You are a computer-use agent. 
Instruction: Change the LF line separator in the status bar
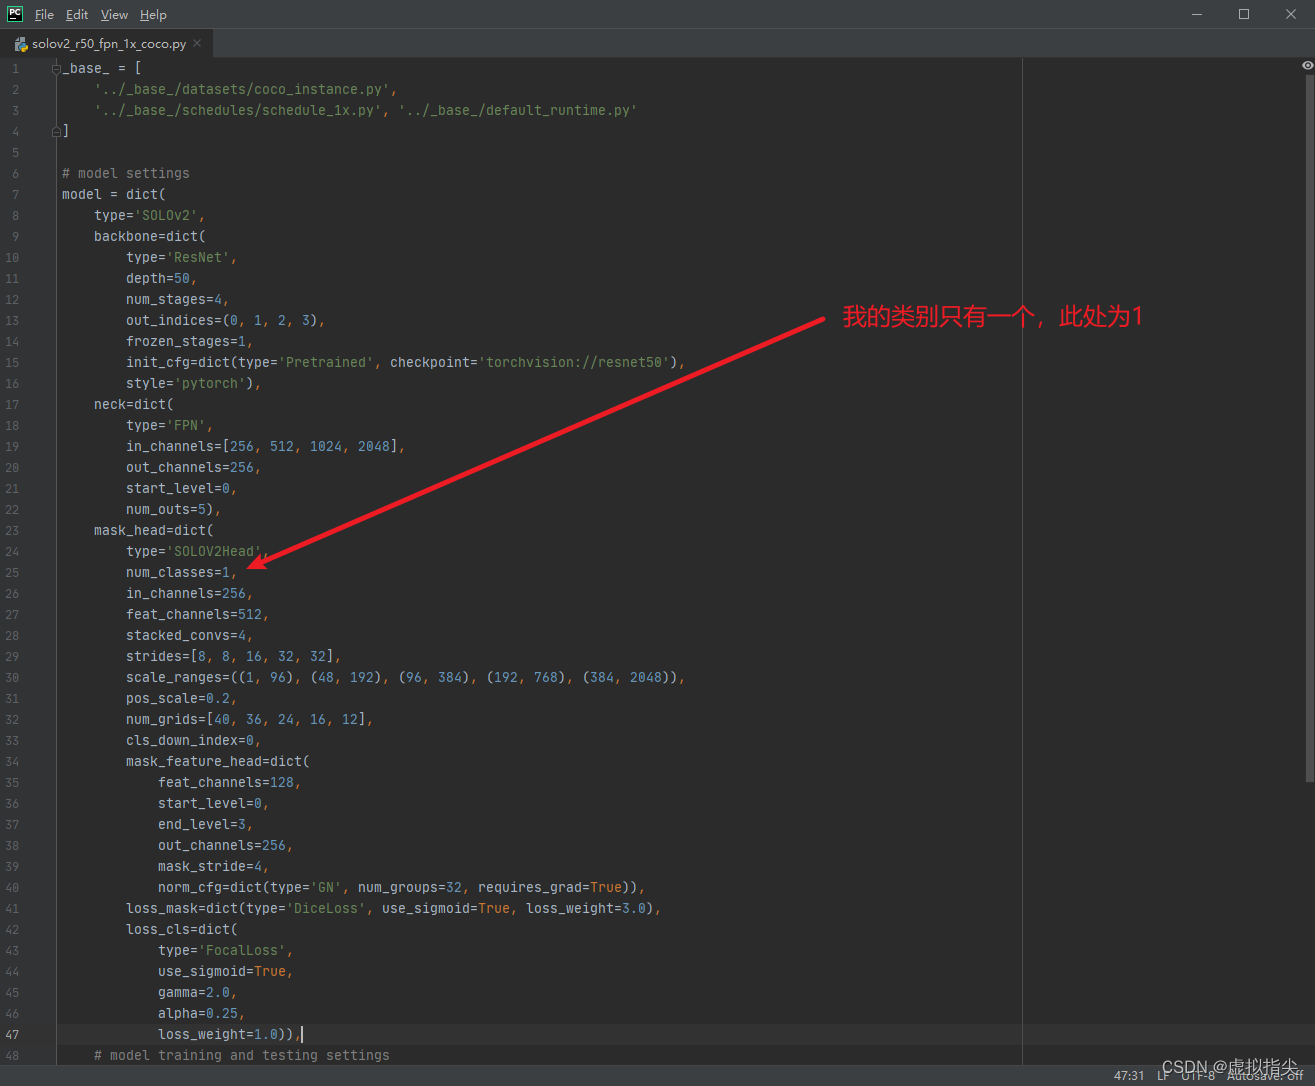coord(1163,1076)
